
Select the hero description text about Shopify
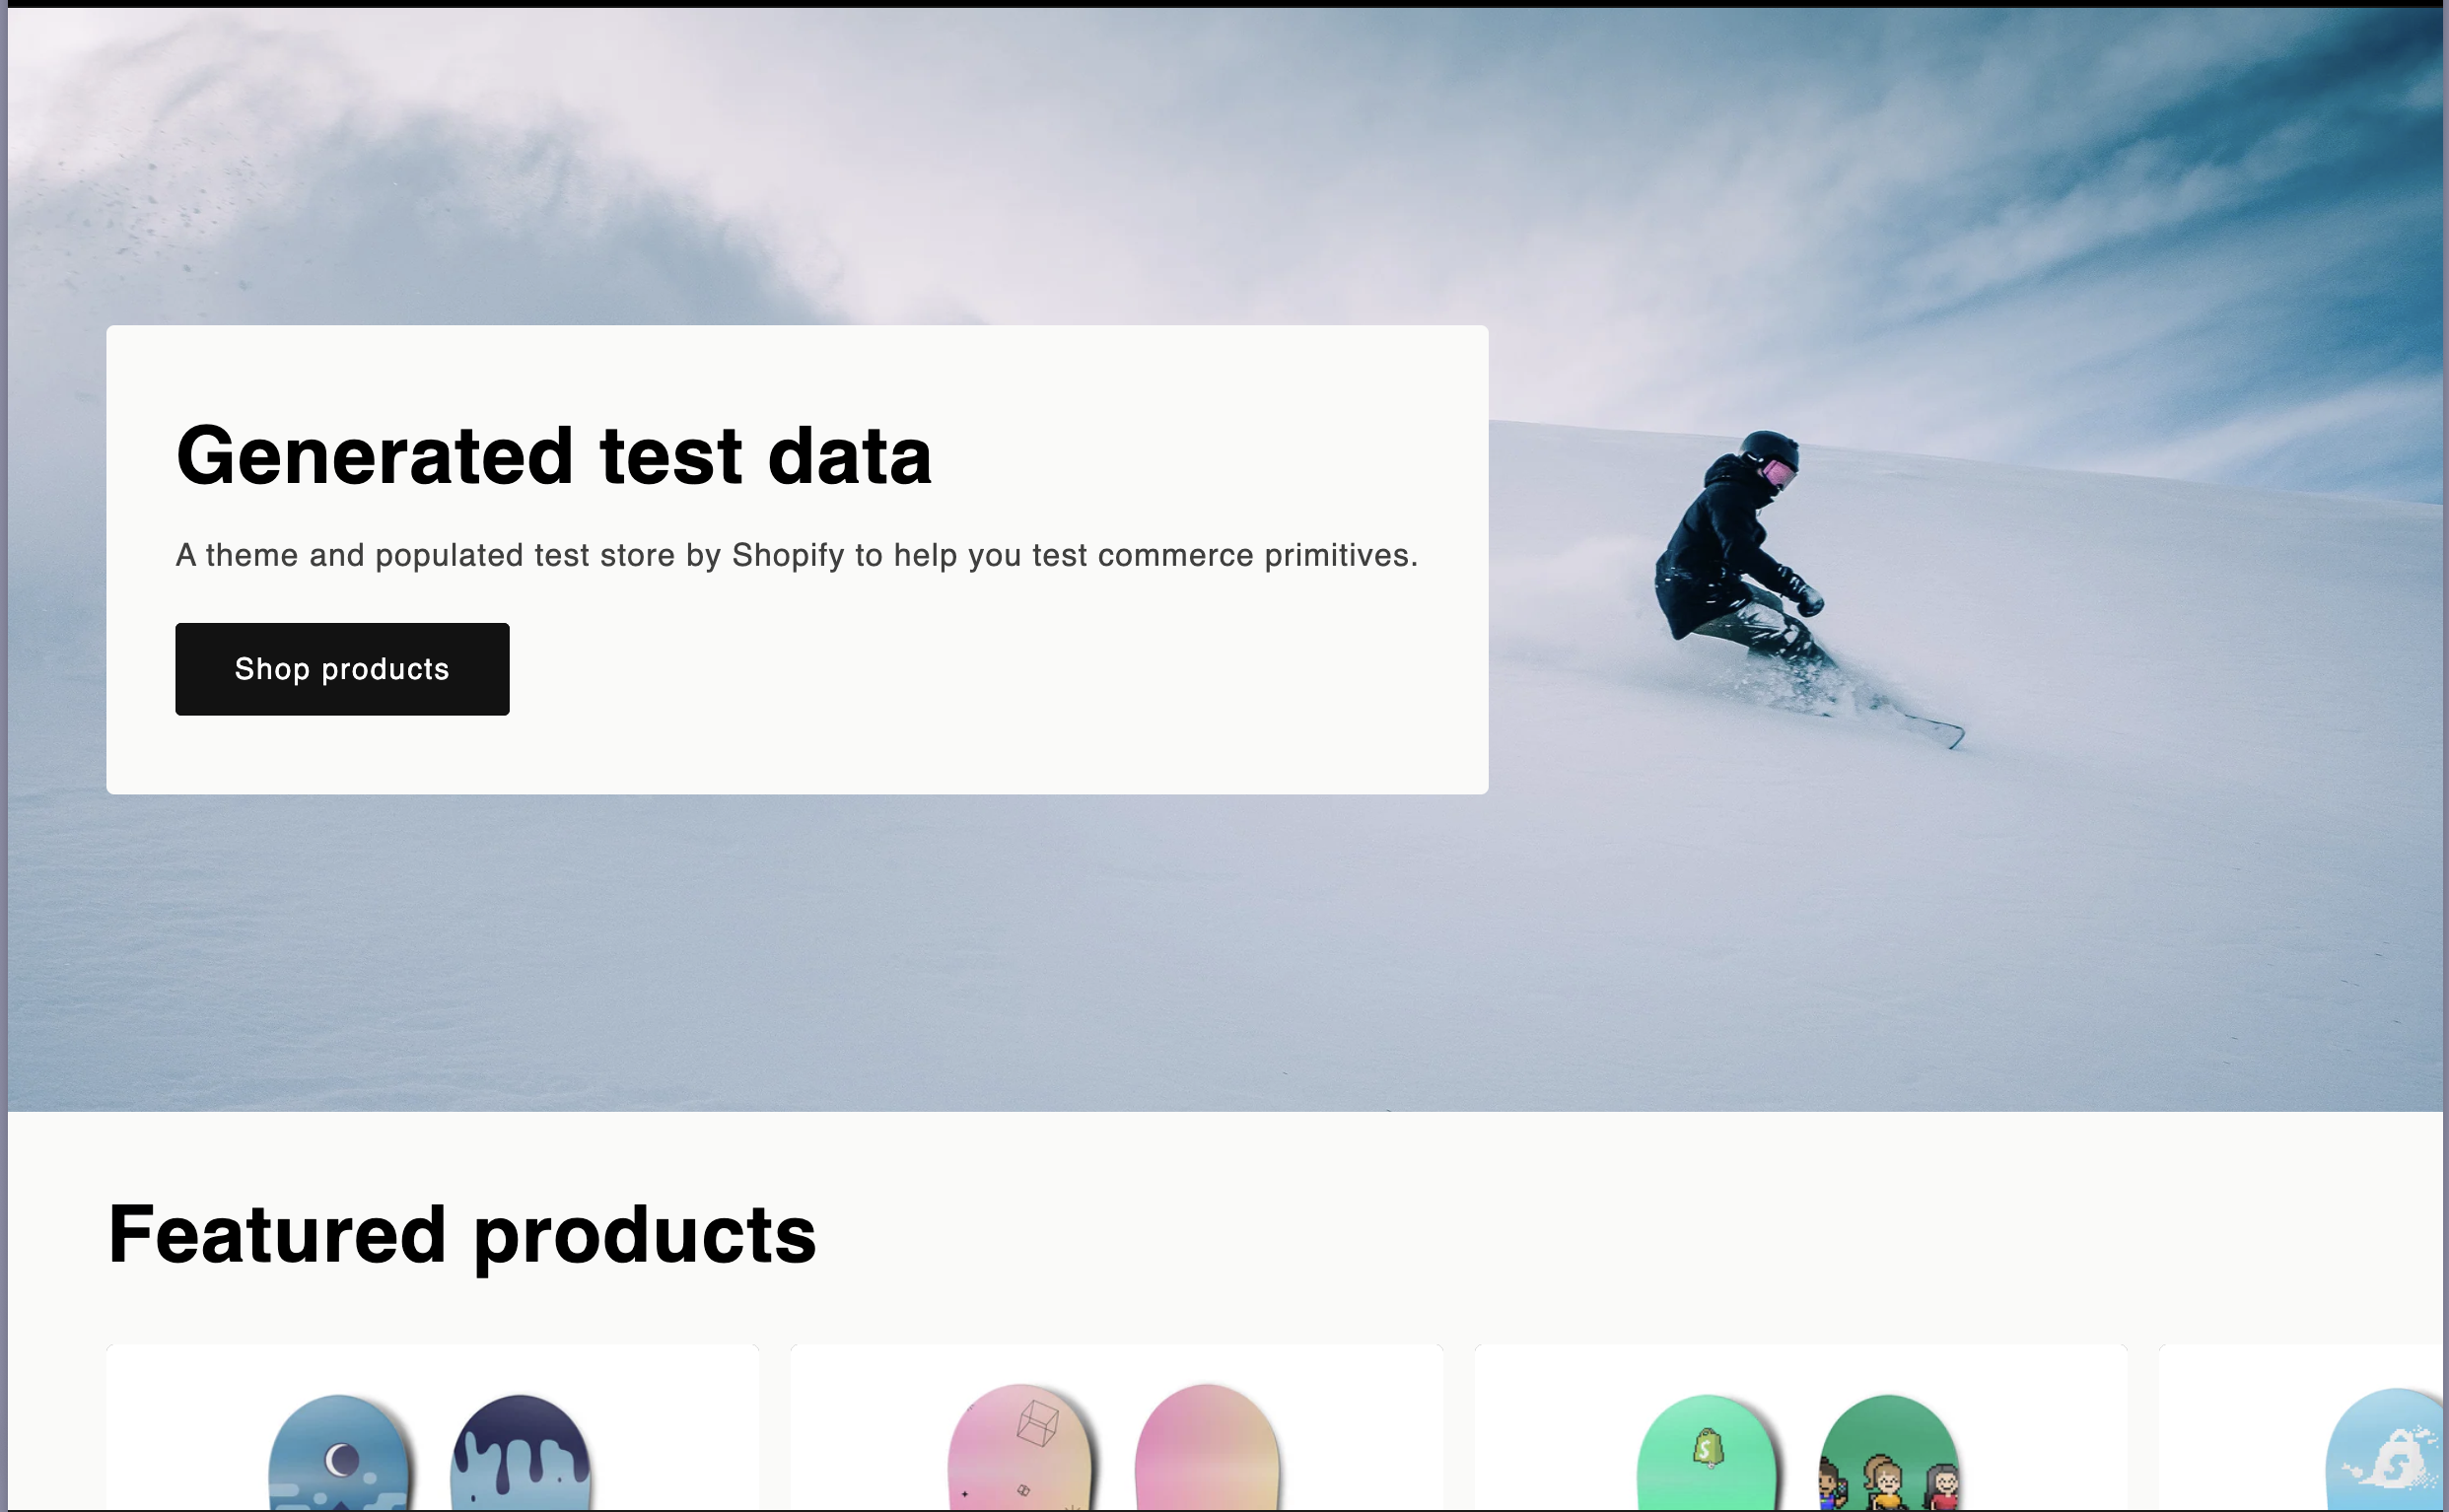(797, 555)
